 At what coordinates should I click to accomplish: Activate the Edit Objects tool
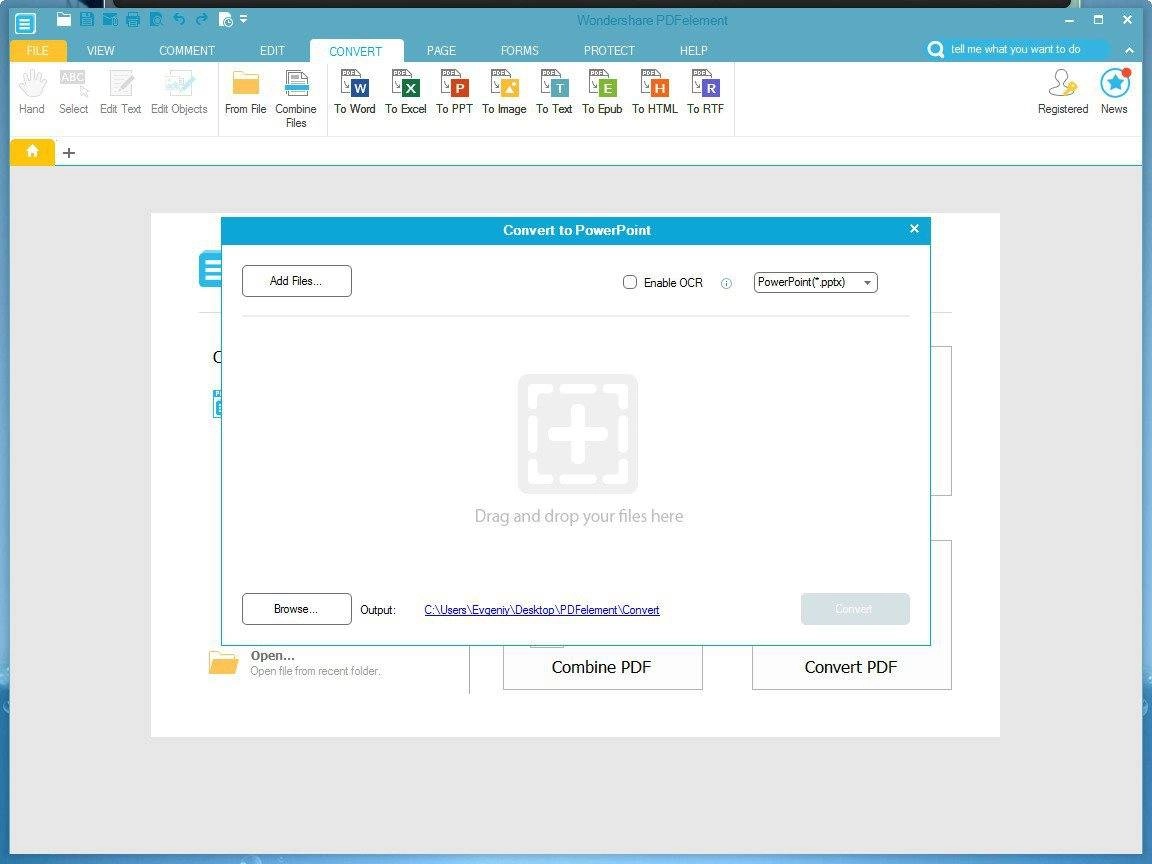(x=179, y=92)
